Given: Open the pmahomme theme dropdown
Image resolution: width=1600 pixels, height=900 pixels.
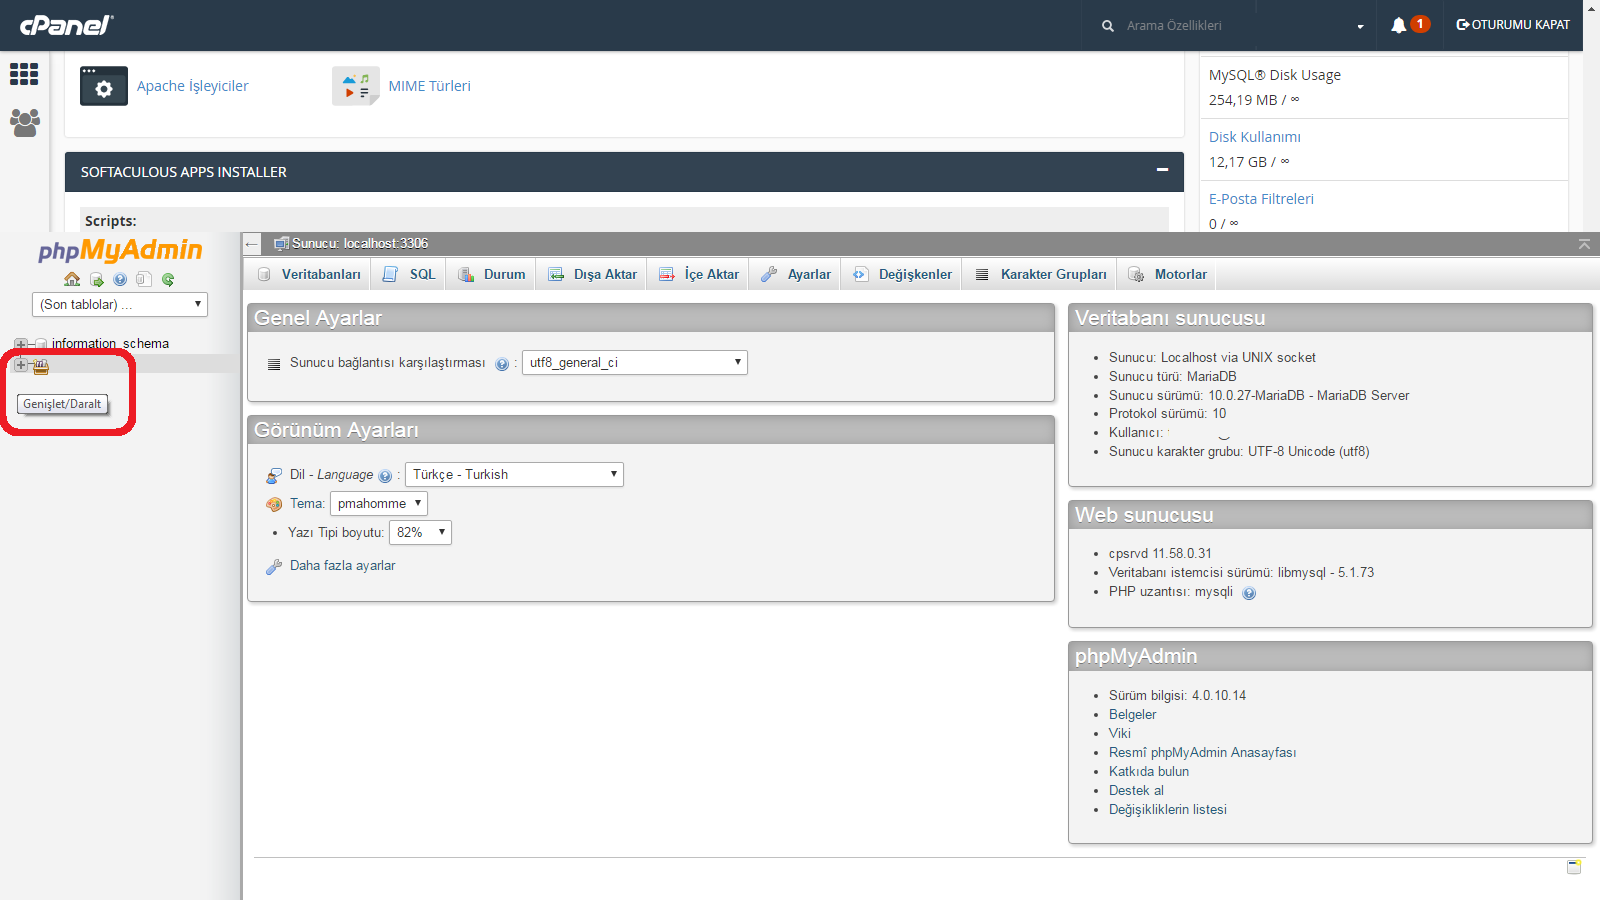Looking at the screenshot, I should pyautogui.click(x=379, y=503).
